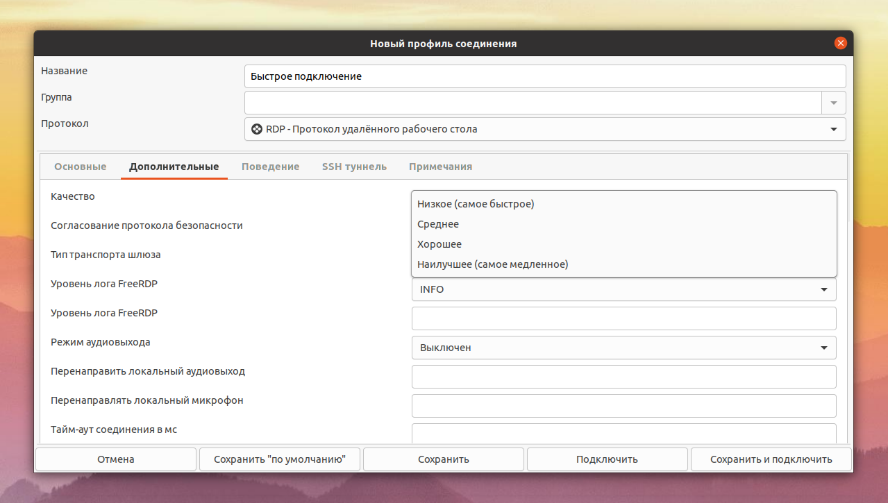Open the Протокол RDP dropdown
Image resolution: width=888 pixels, height=503 pixels.
click(545, 129)
